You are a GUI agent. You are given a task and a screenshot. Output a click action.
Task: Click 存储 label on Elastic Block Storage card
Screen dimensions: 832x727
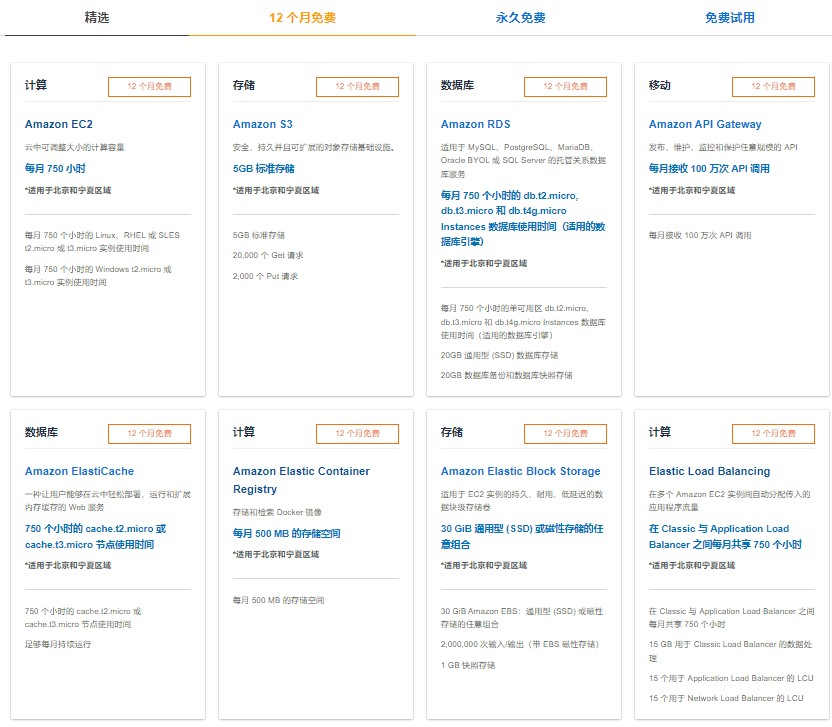point(452,432)
